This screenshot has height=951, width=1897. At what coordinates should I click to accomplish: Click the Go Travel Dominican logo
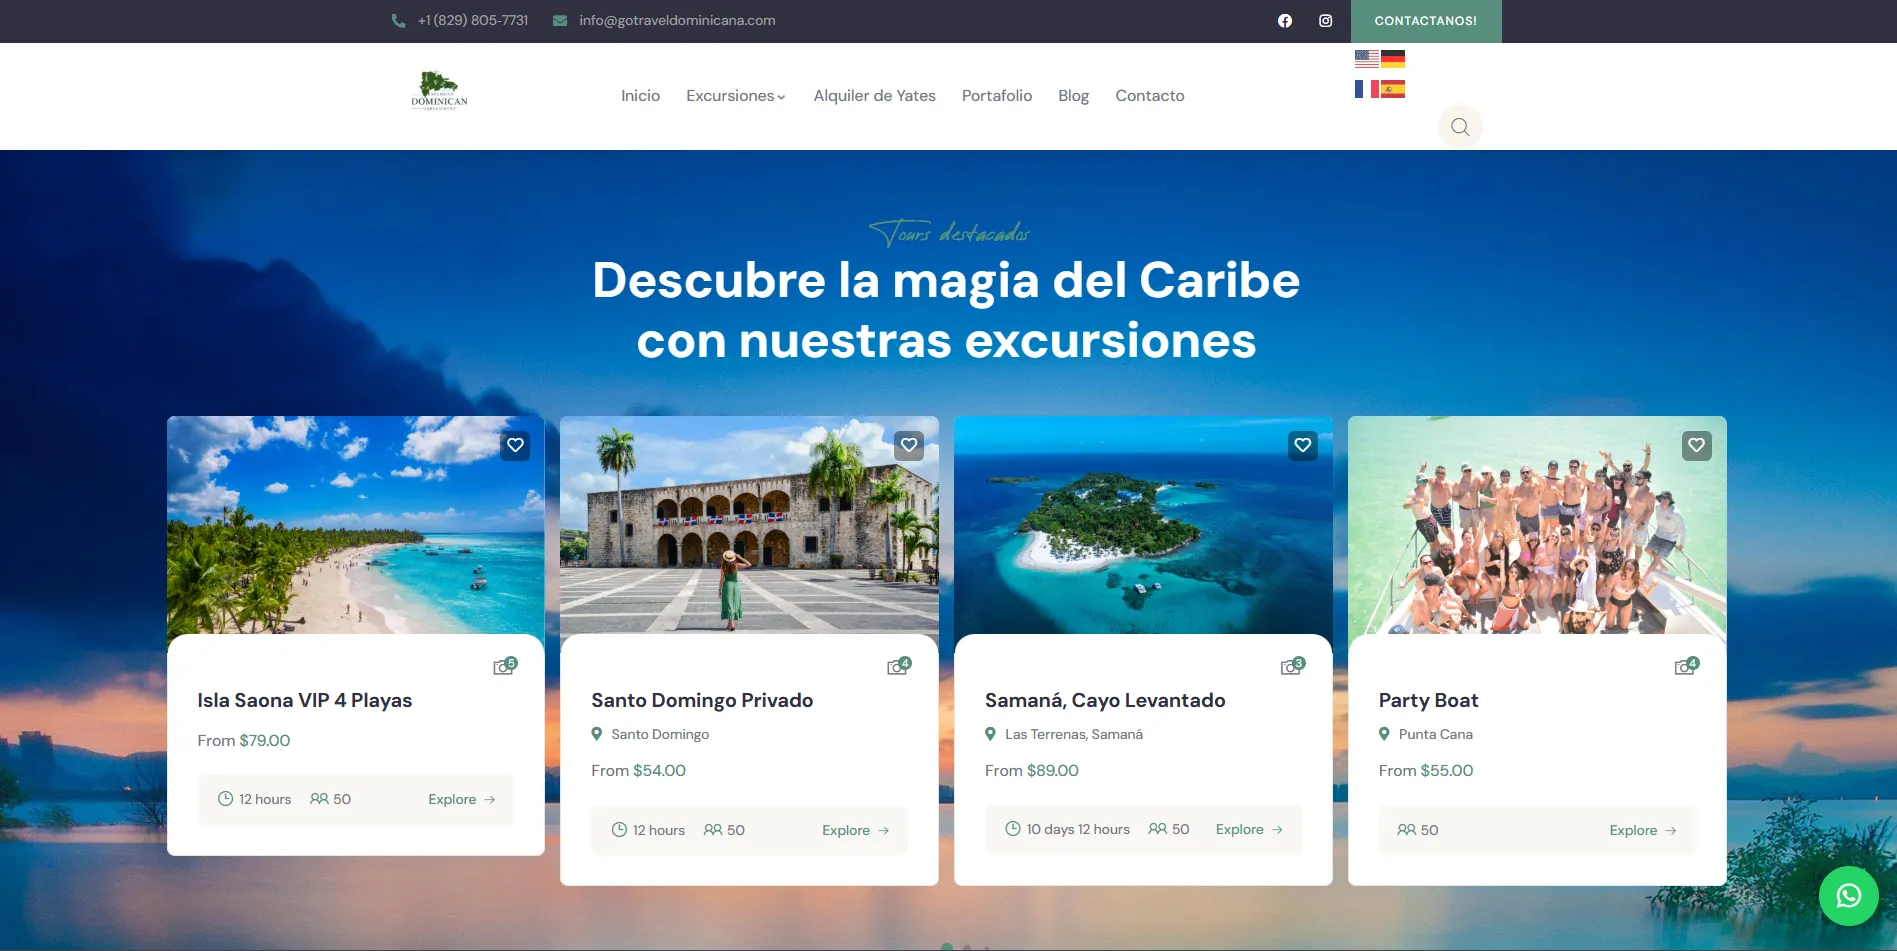[439, 91]
